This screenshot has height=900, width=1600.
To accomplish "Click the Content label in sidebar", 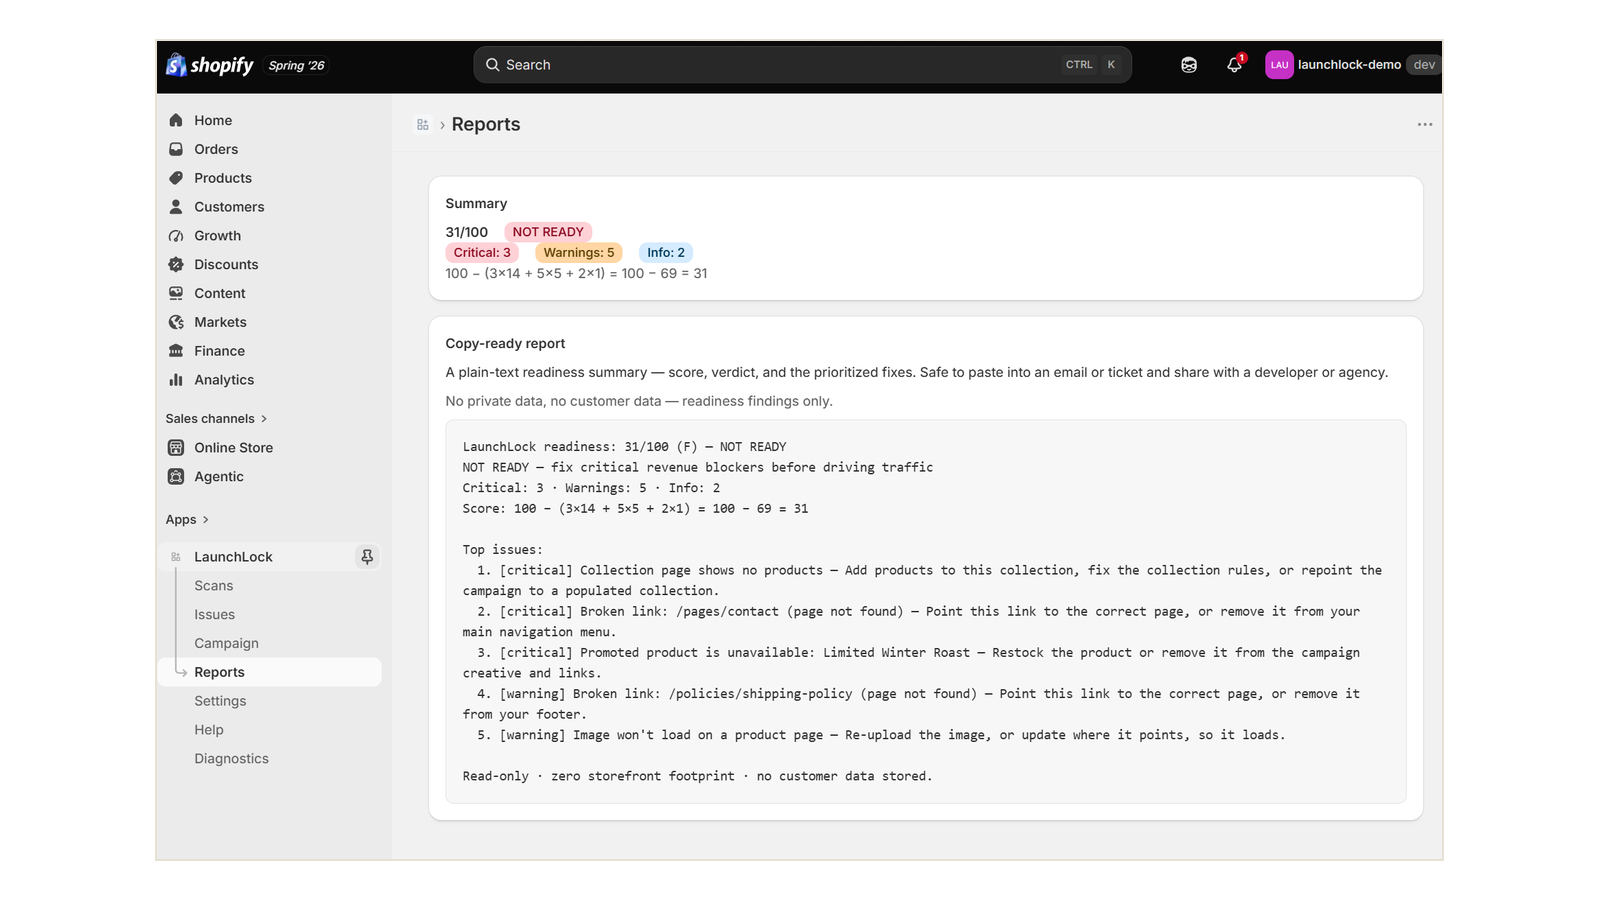I will pyautogui.click(x=220, y=293).
